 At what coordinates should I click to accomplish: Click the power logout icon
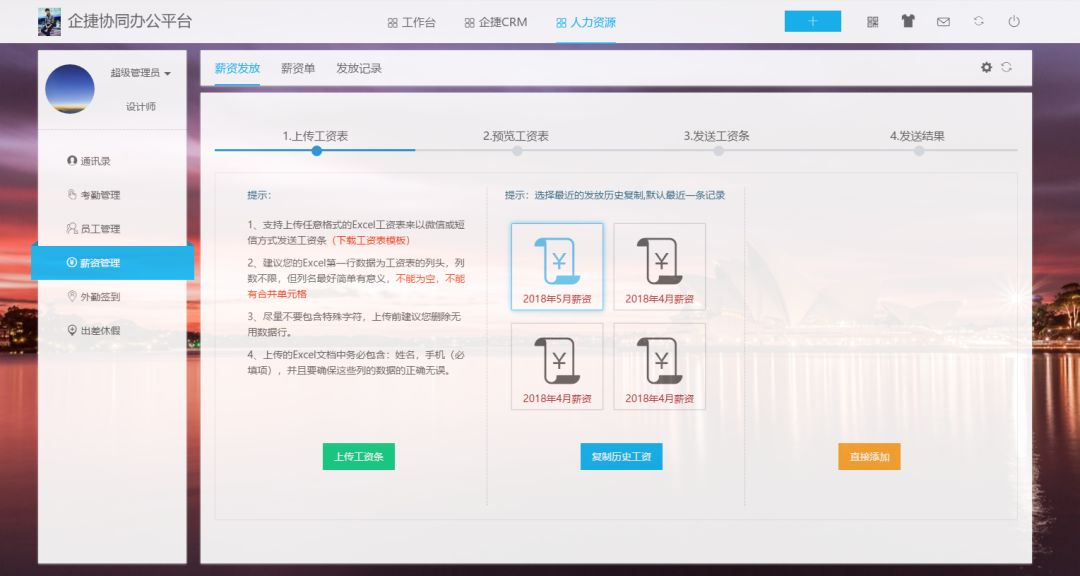1014,21
